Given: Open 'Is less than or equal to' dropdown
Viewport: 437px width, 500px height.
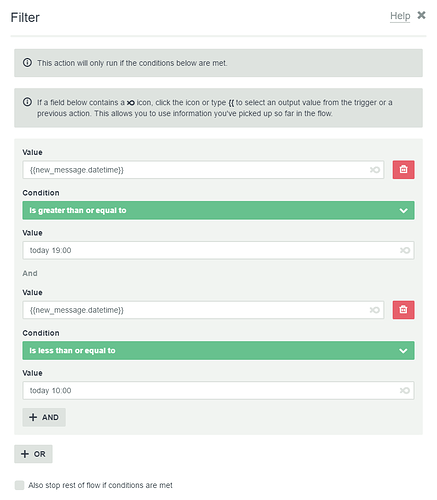Looking at the screenshot, I should point(218,350).
